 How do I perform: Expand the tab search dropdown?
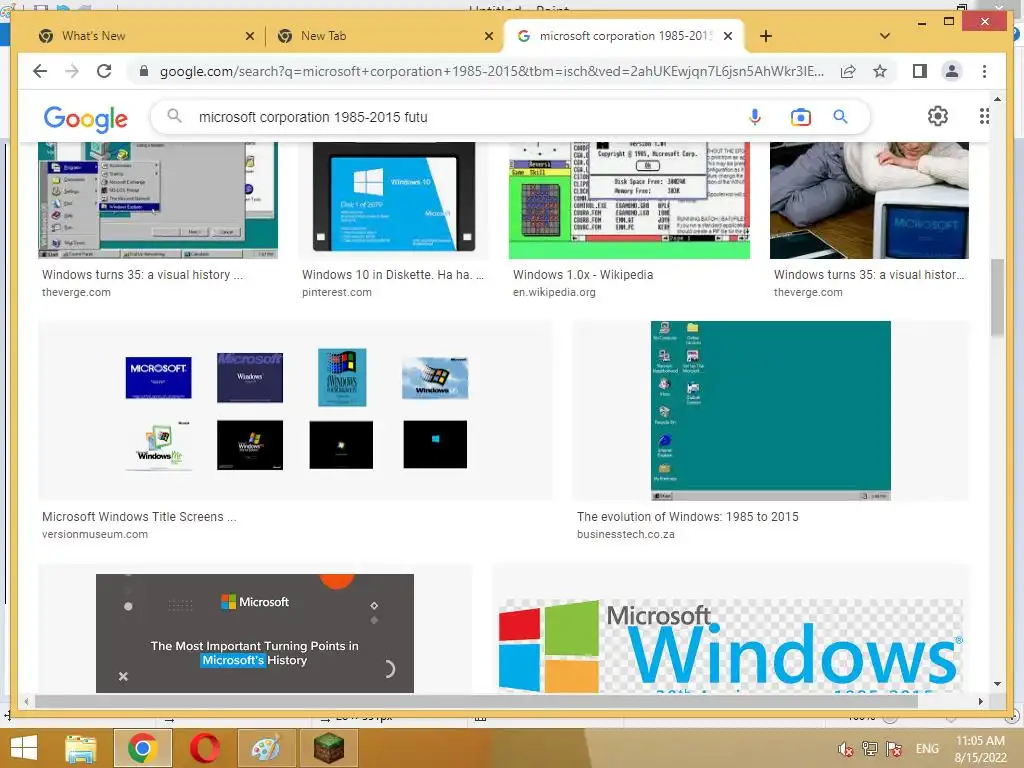(x=884, y=36)
